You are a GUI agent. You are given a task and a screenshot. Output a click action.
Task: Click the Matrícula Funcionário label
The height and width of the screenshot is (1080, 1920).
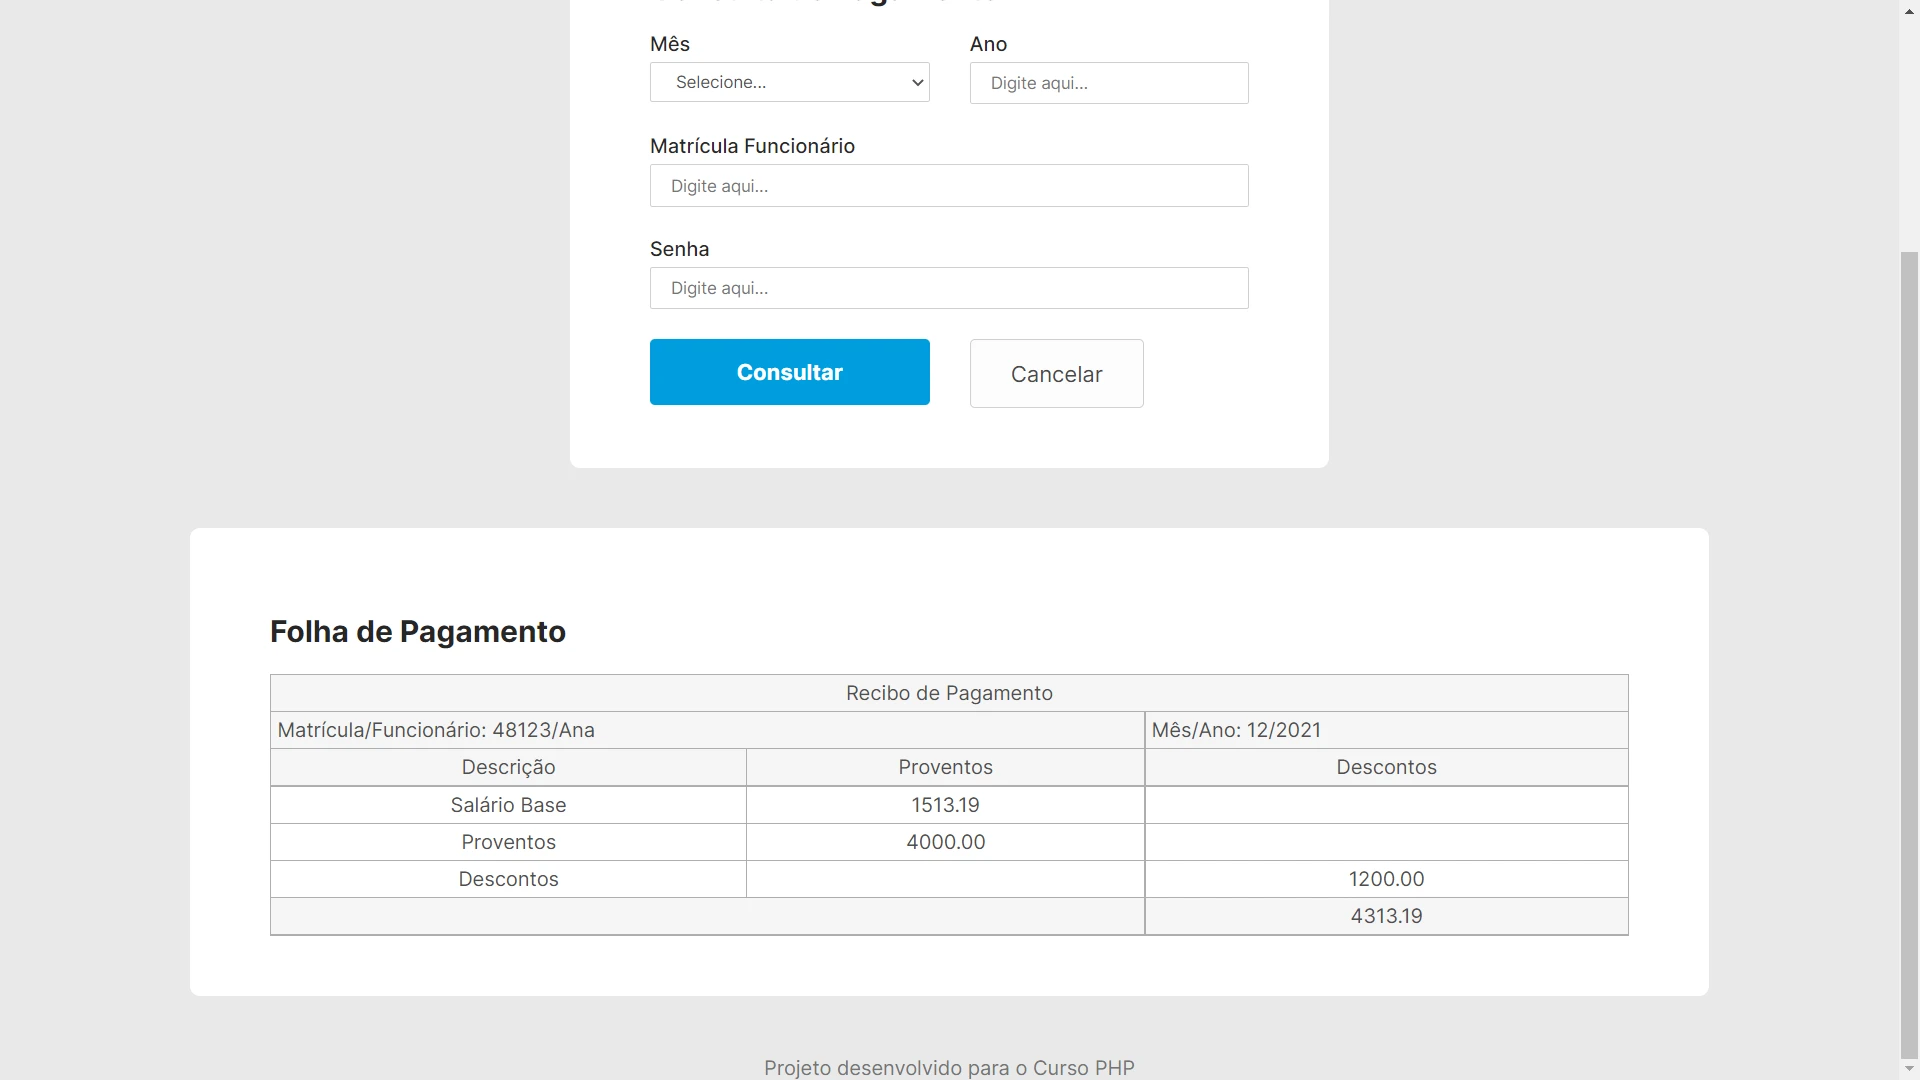tap(752, 146)
